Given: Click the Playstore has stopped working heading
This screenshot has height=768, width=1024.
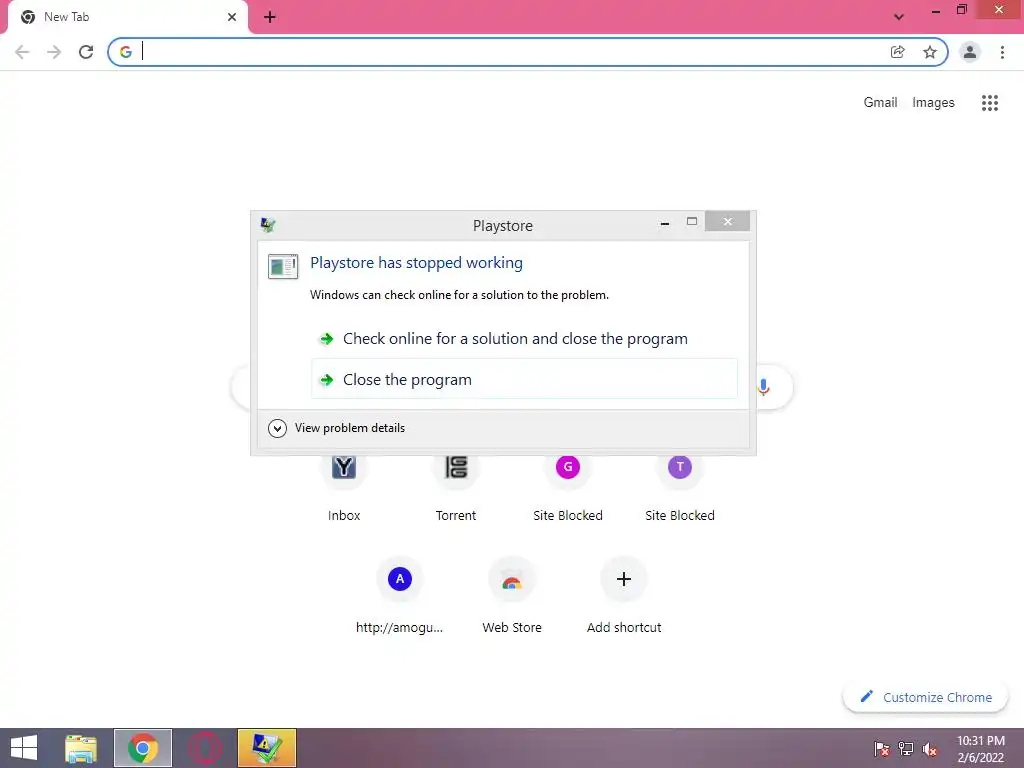Looking at the screenshot, I should (416, 263).
